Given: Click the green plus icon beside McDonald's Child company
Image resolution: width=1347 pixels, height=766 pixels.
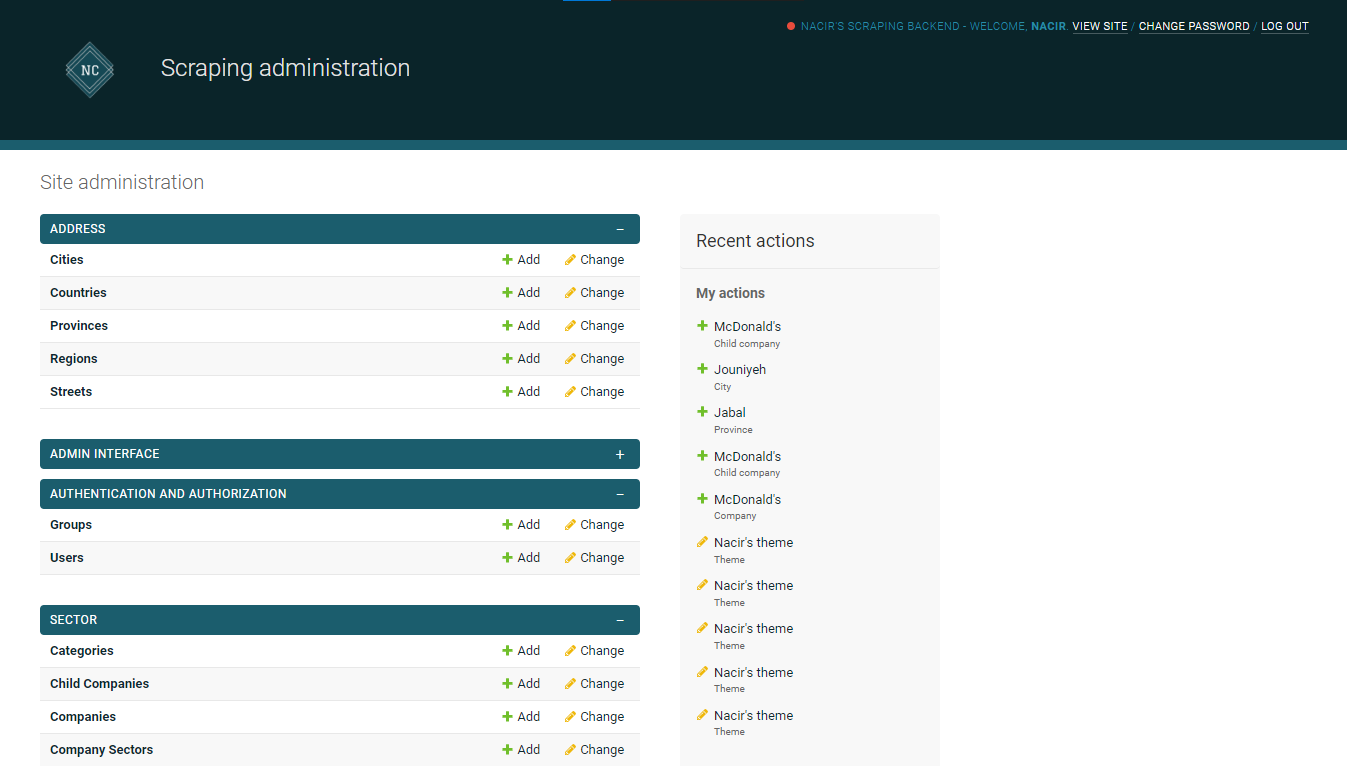Looking at the screenshot, I should (702, 326).
